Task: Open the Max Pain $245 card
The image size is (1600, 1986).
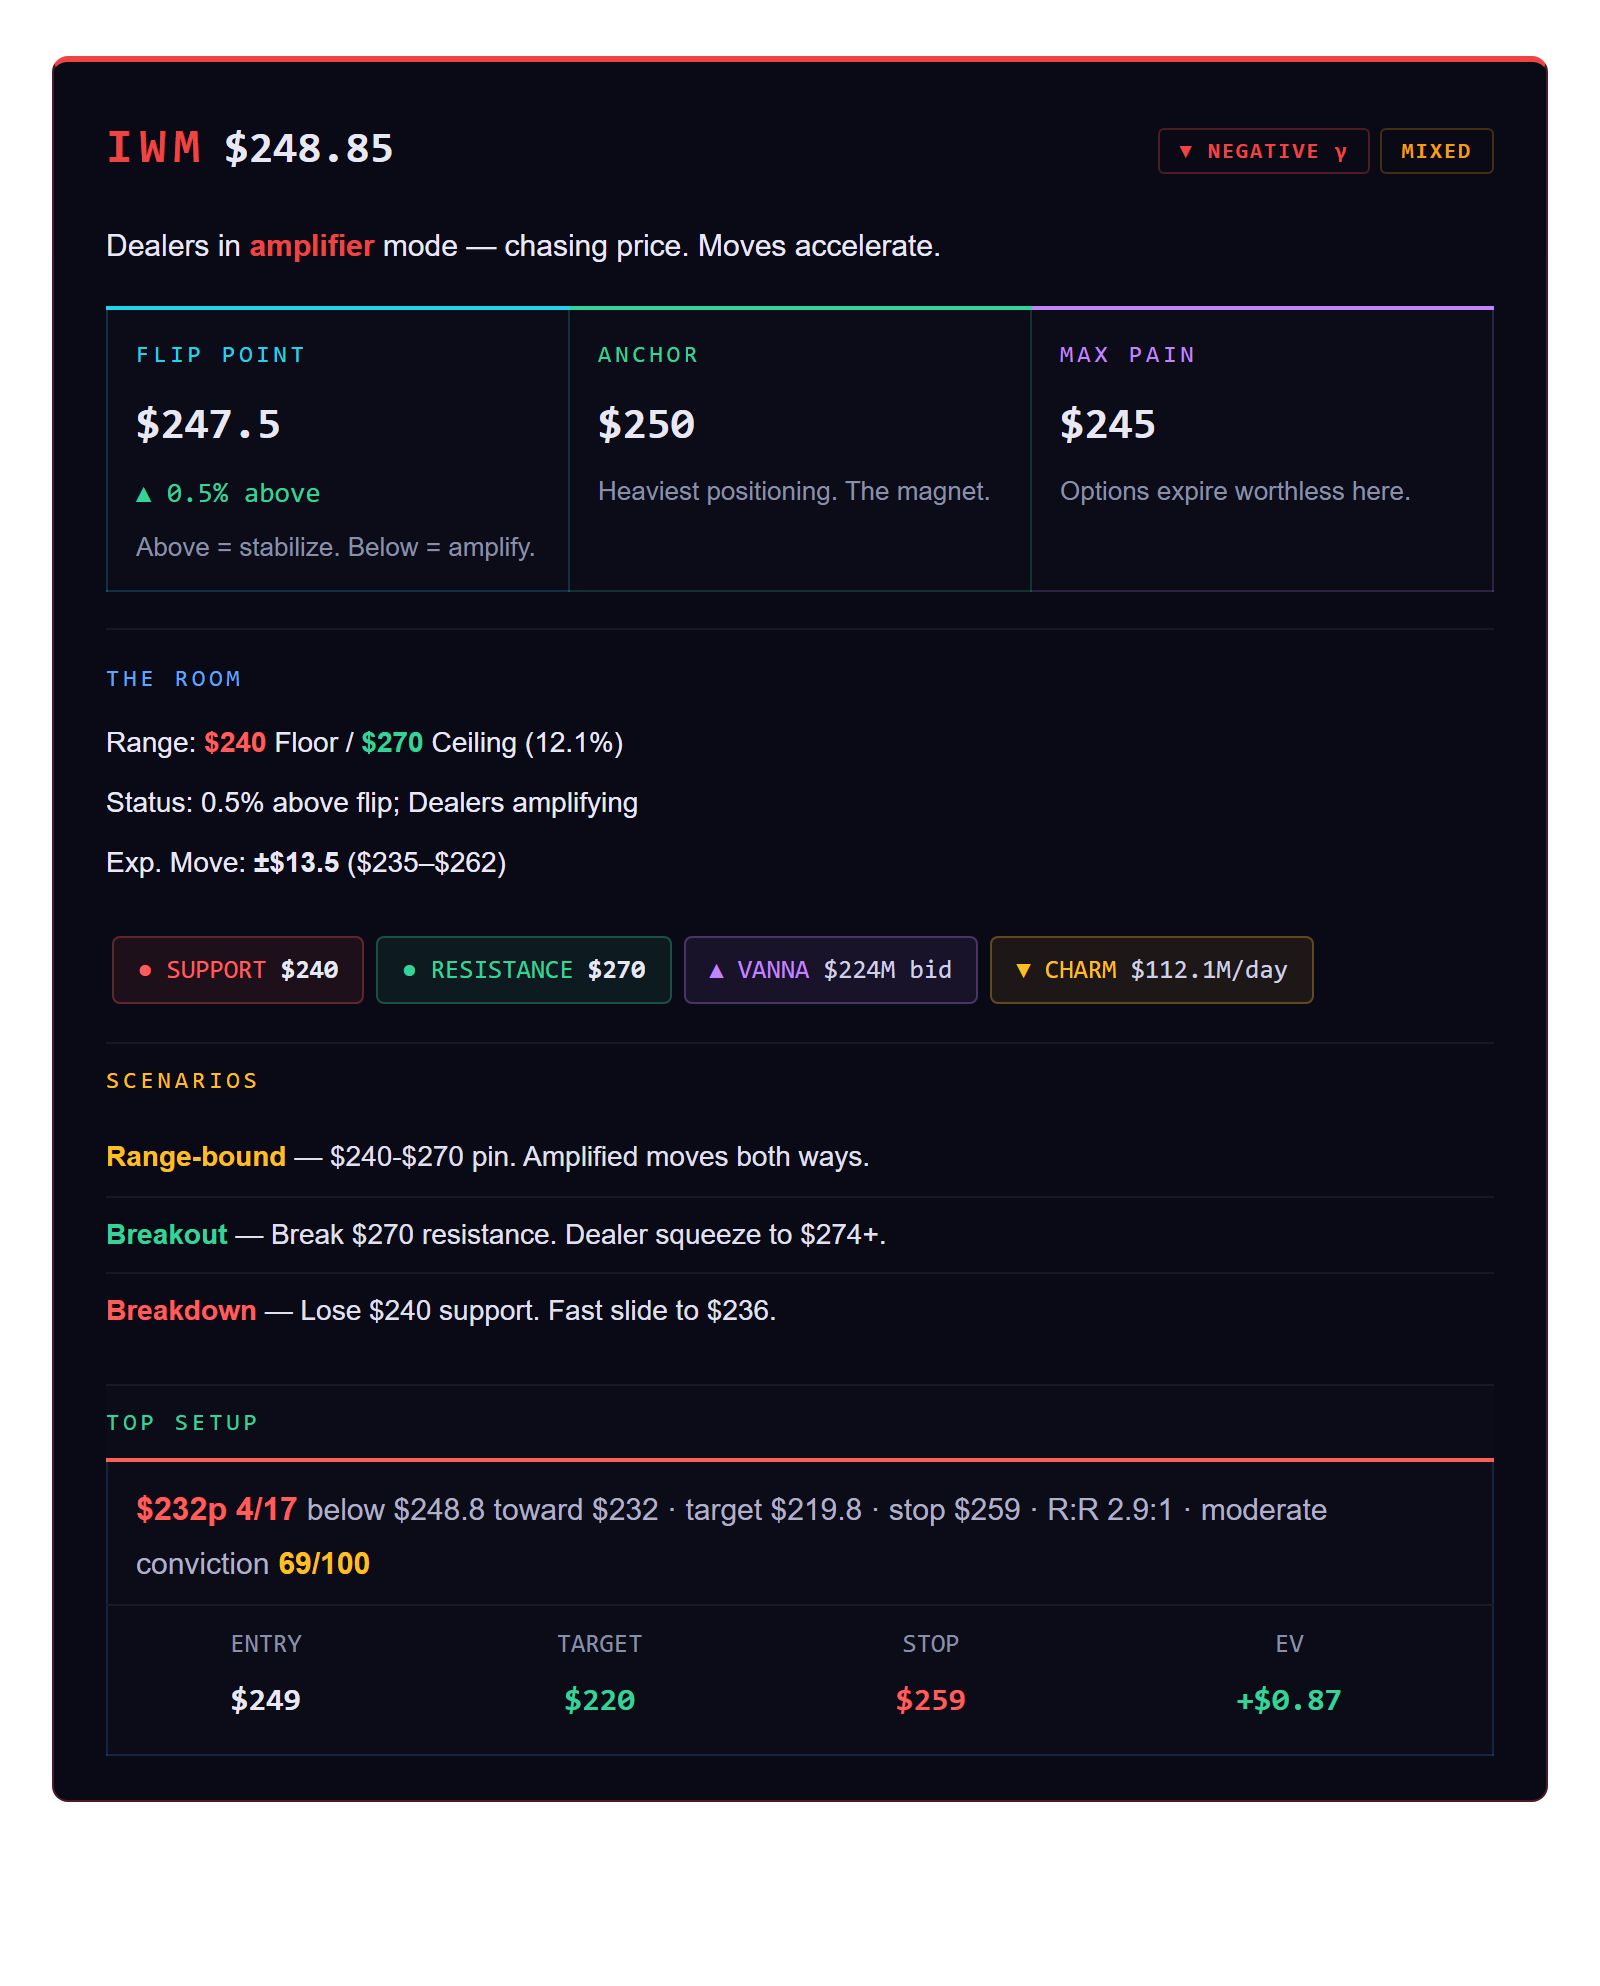Action: point(1261,449)
